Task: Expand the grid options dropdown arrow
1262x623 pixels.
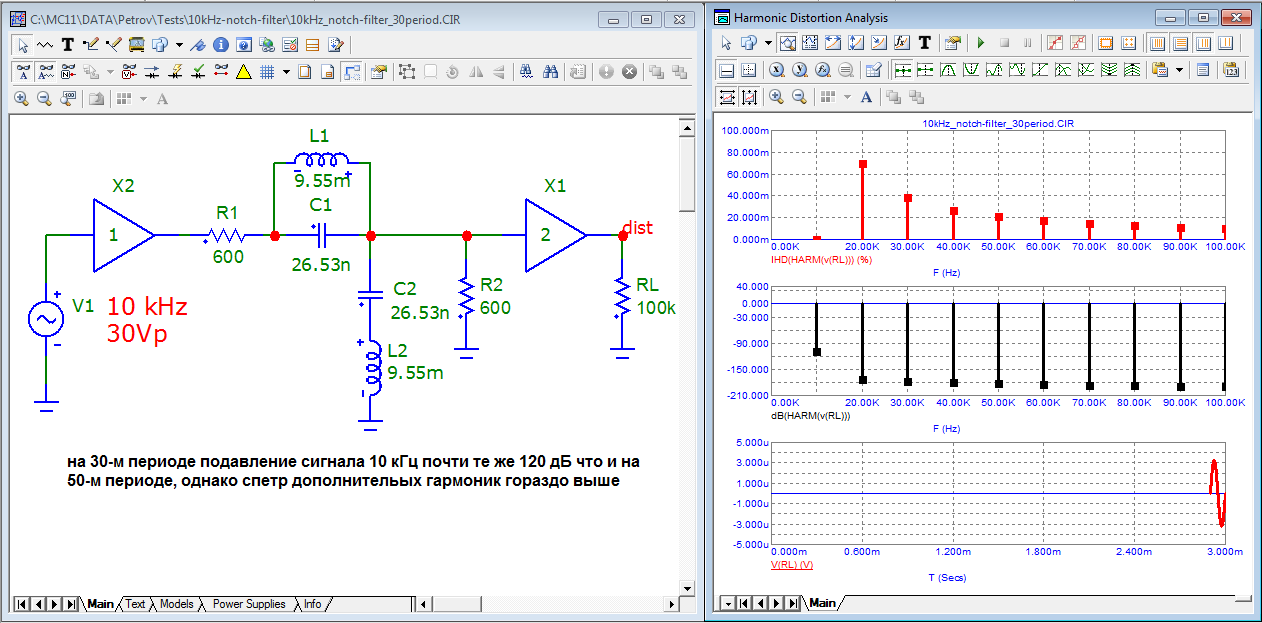Action: pyautogui.click(x=286, y=71)
